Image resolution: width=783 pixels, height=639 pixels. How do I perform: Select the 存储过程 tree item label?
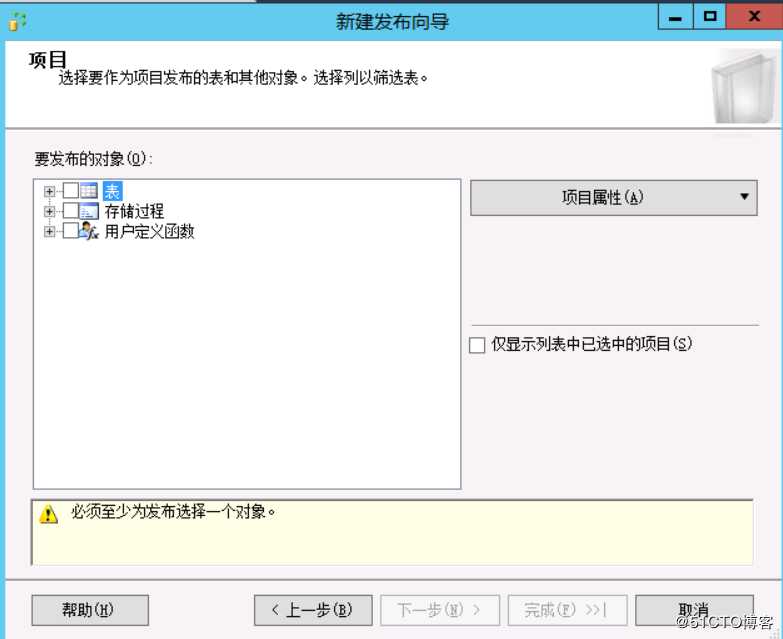coord(134,211)
